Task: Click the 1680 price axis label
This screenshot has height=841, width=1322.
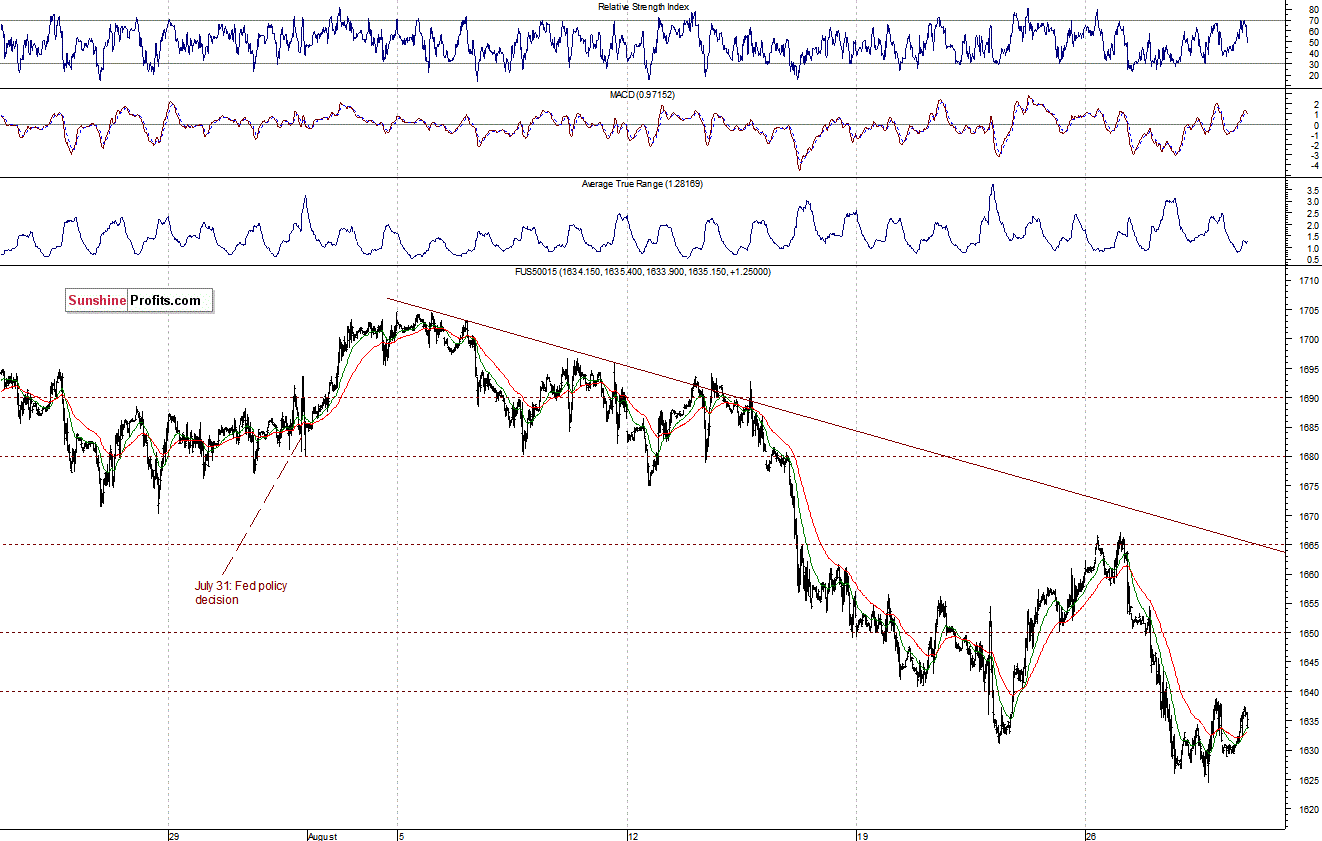Action: 1309,457
